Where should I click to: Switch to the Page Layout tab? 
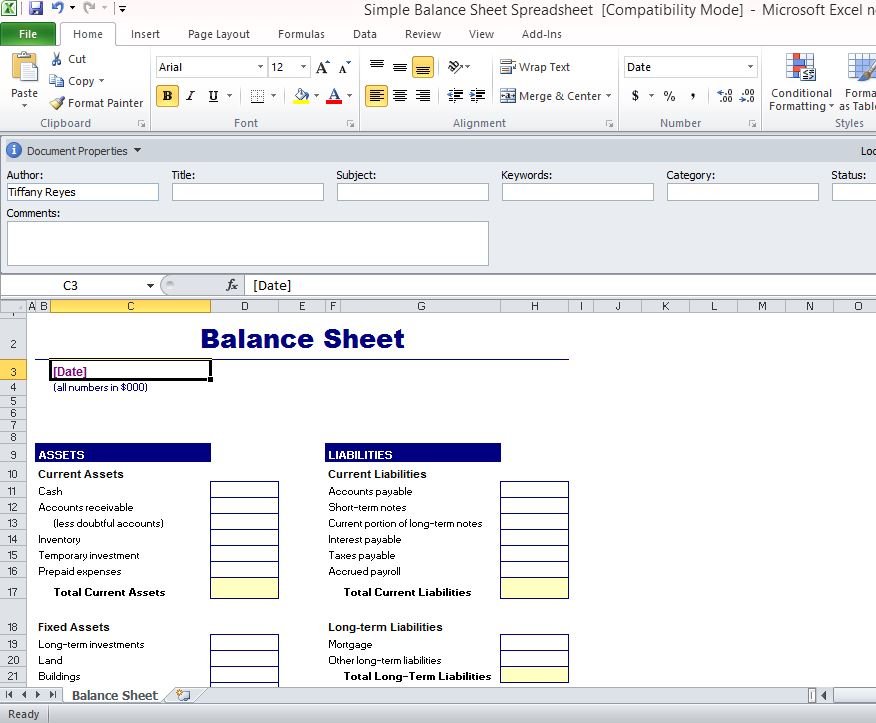pos(219,34)
